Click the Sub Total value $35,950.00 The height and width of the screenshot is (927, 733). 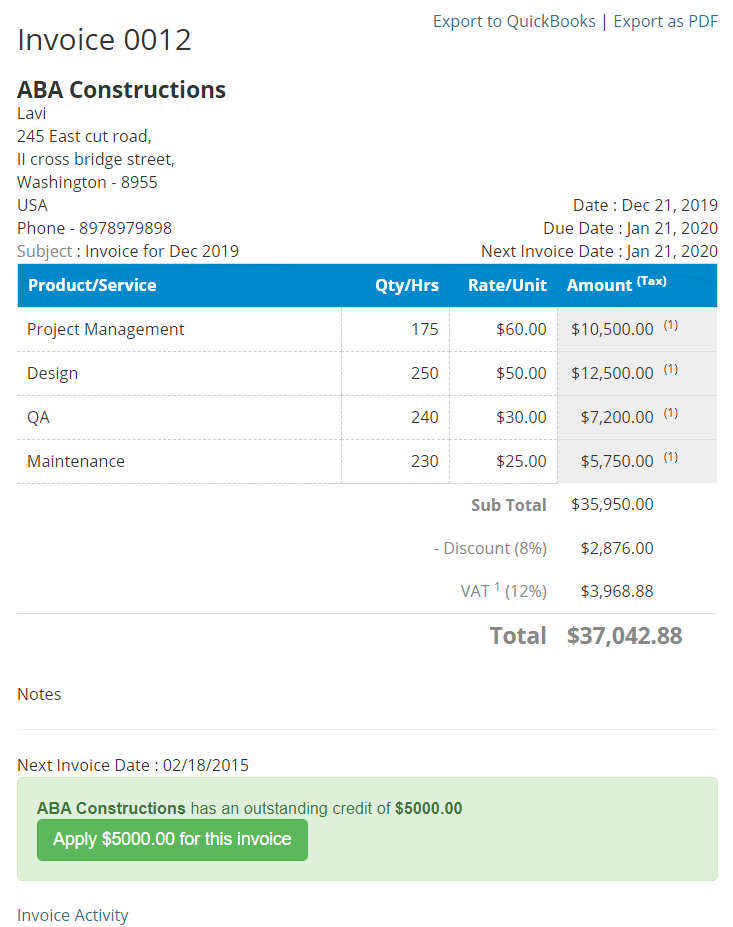tap(612, 504)
